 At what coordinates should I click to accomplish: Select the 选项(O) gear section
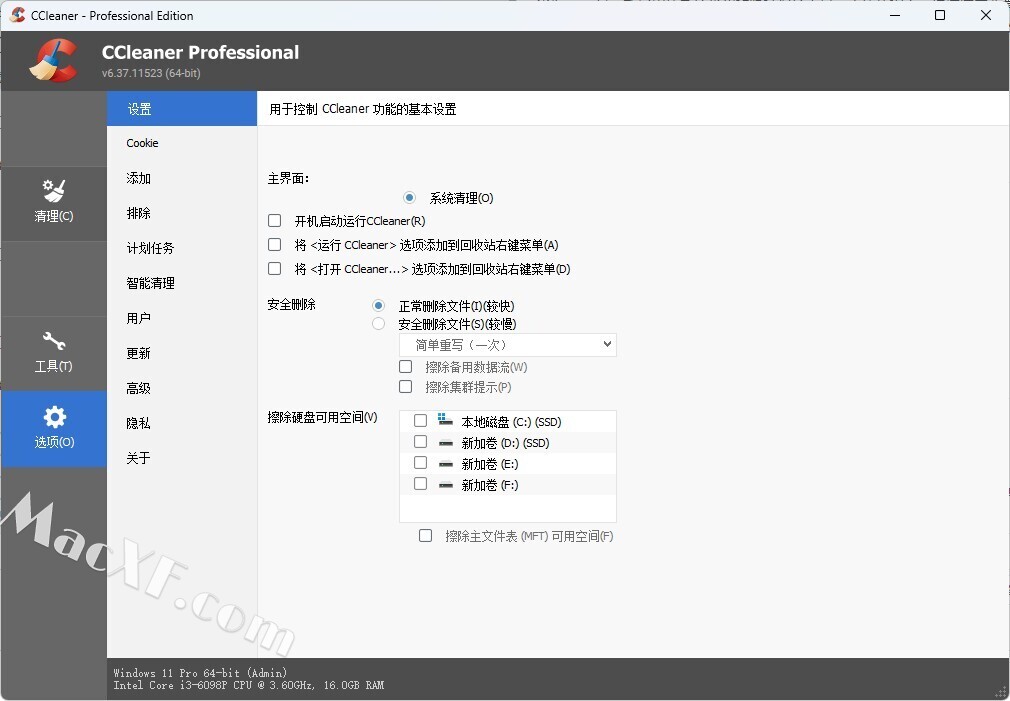click(54, 428)
